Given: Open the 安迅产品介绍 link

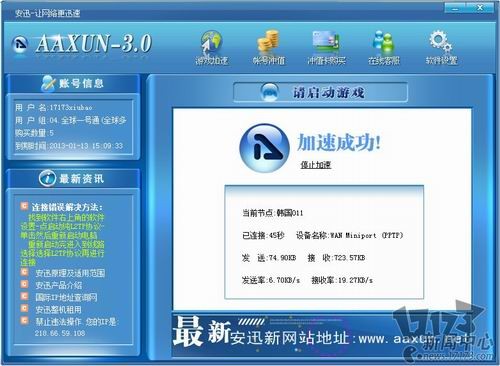Looking at the screenshot, I should point(59,285).
